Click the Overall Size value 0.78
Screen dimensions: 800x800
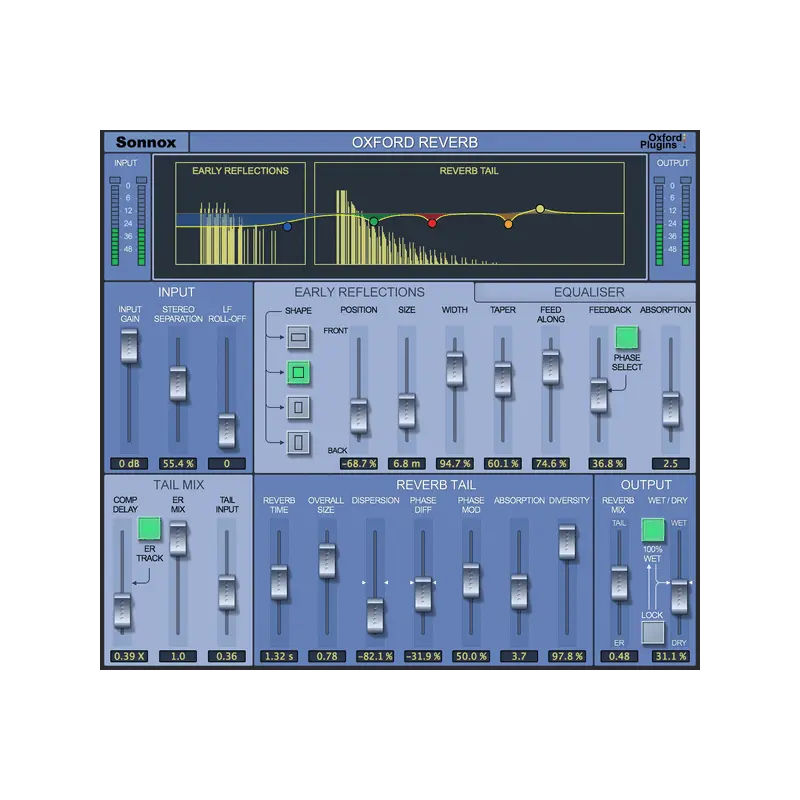click(327, 657)
